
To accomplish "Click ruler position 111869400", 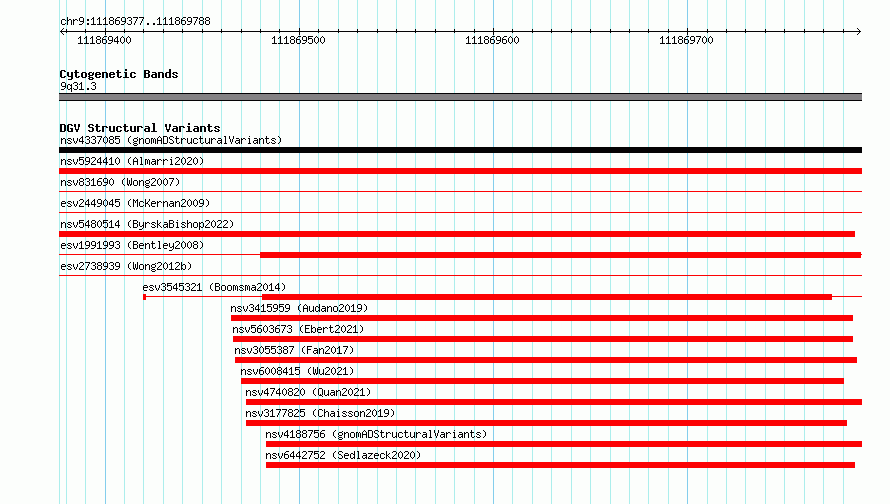I will [104, 40].
